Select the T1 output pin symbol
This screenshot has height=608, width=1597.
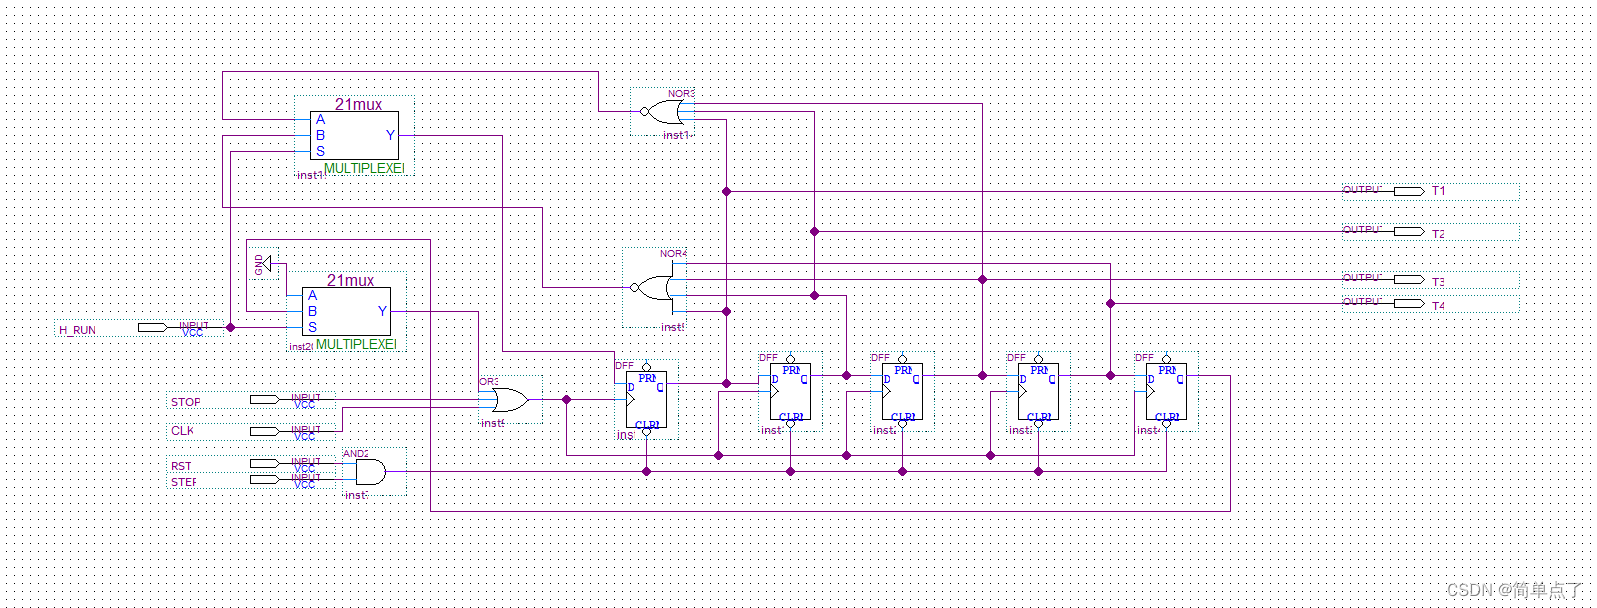click(1409, 191)
